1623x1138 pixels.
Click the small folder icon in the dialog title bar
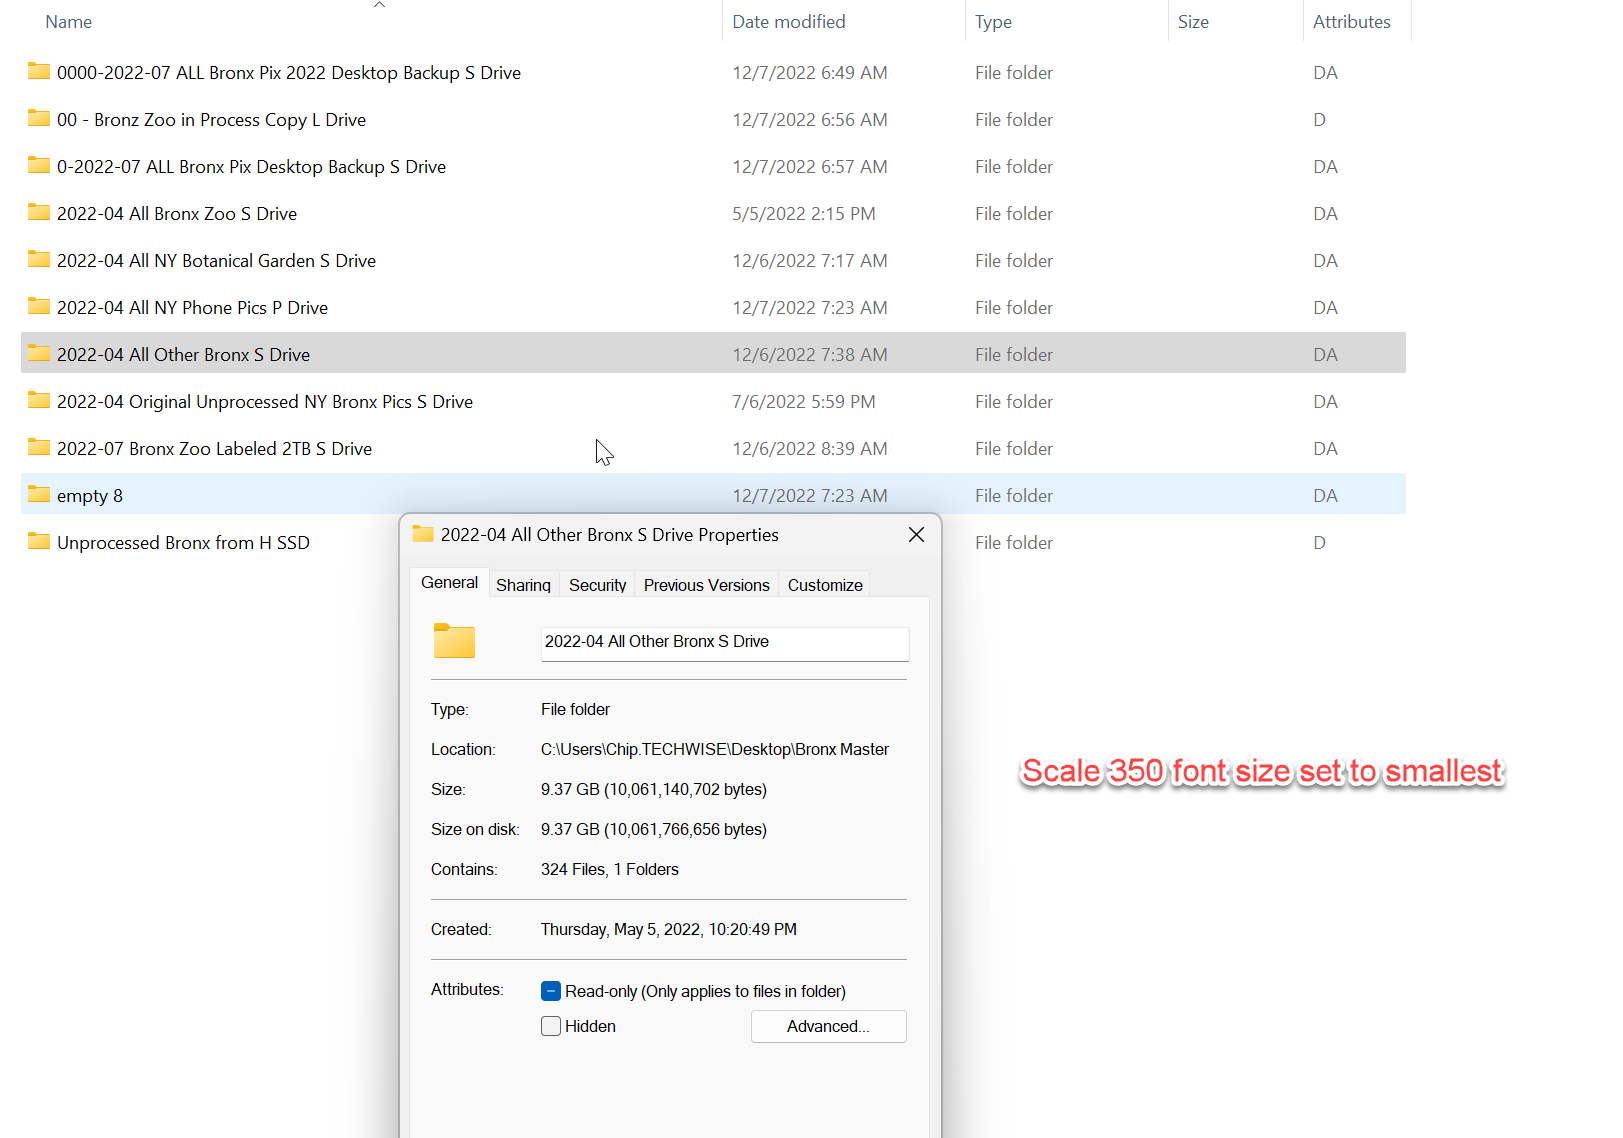(x=421, y=534)
